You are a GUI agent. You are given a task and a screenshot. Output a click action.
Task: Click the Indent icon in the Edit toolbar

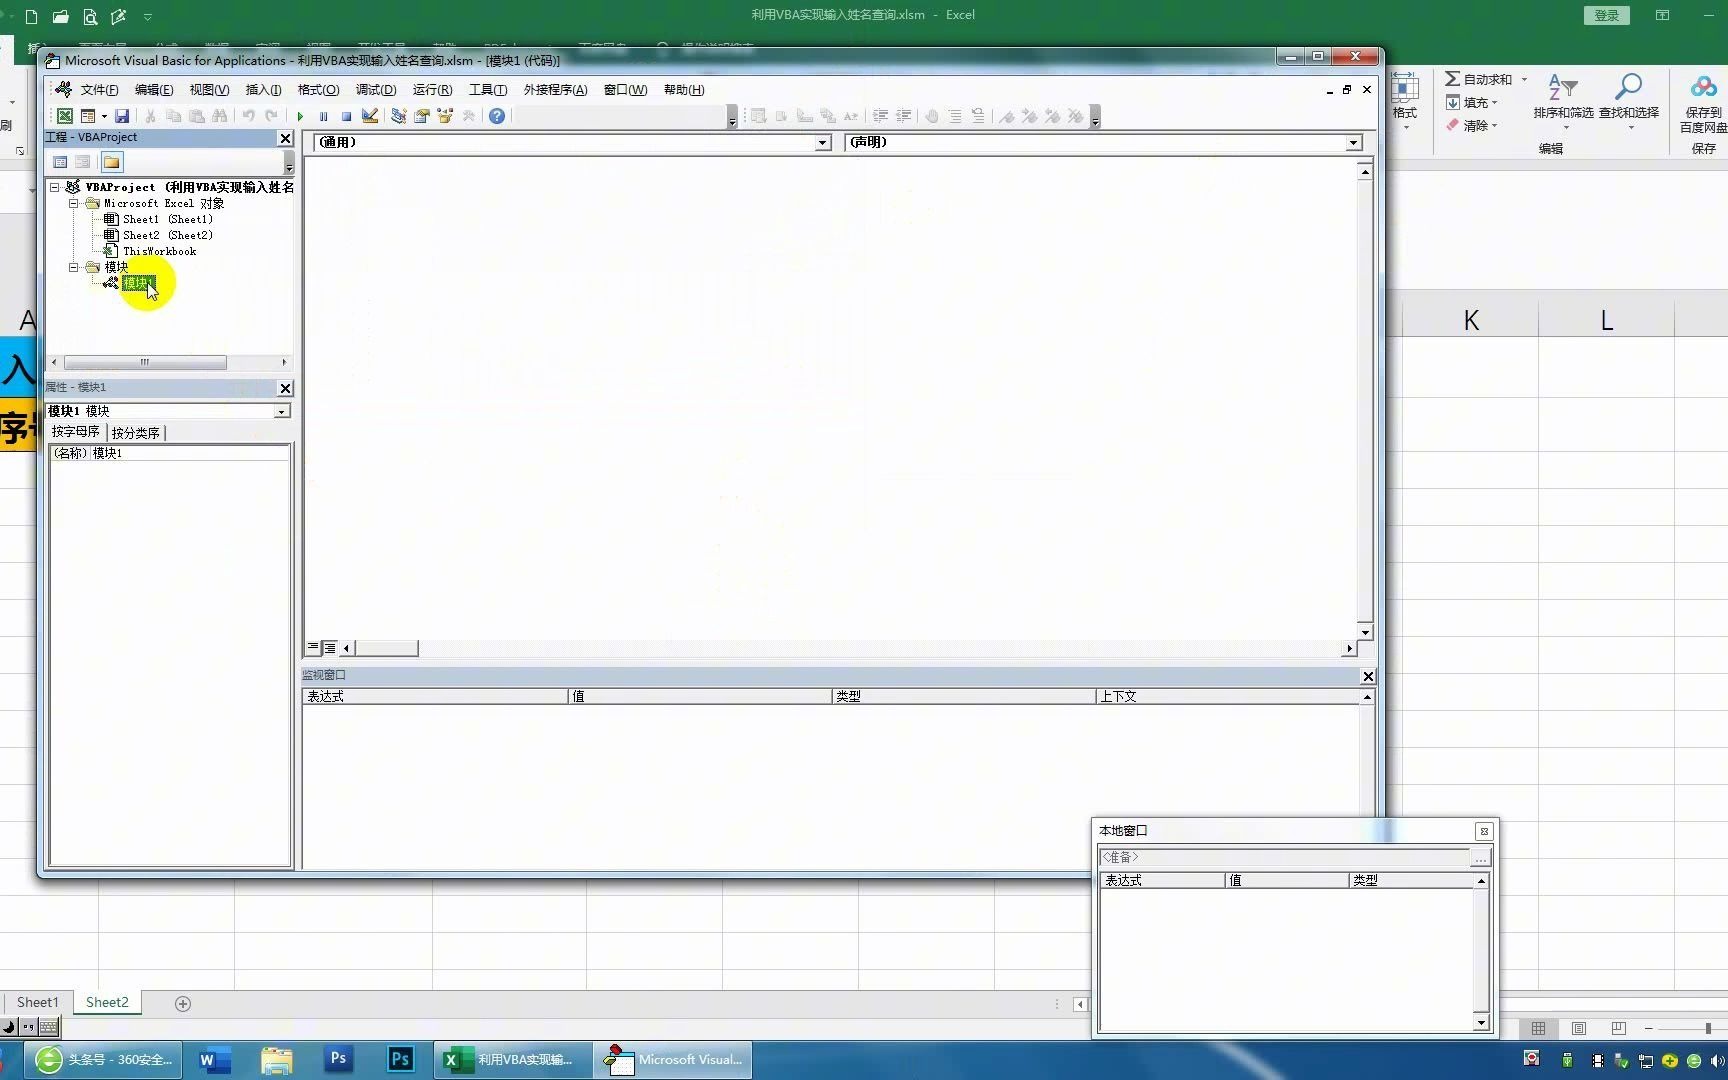coord(880,116)
